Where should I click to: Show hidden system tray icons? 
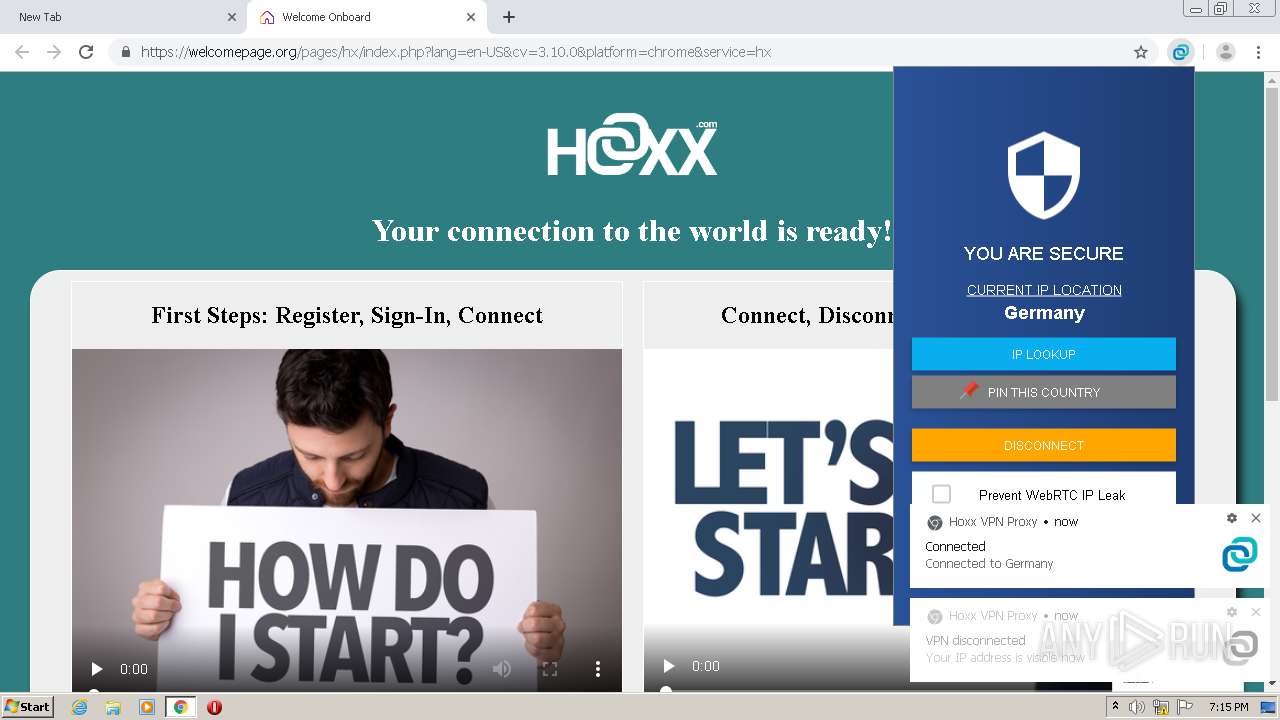(x=1116, y=707)
